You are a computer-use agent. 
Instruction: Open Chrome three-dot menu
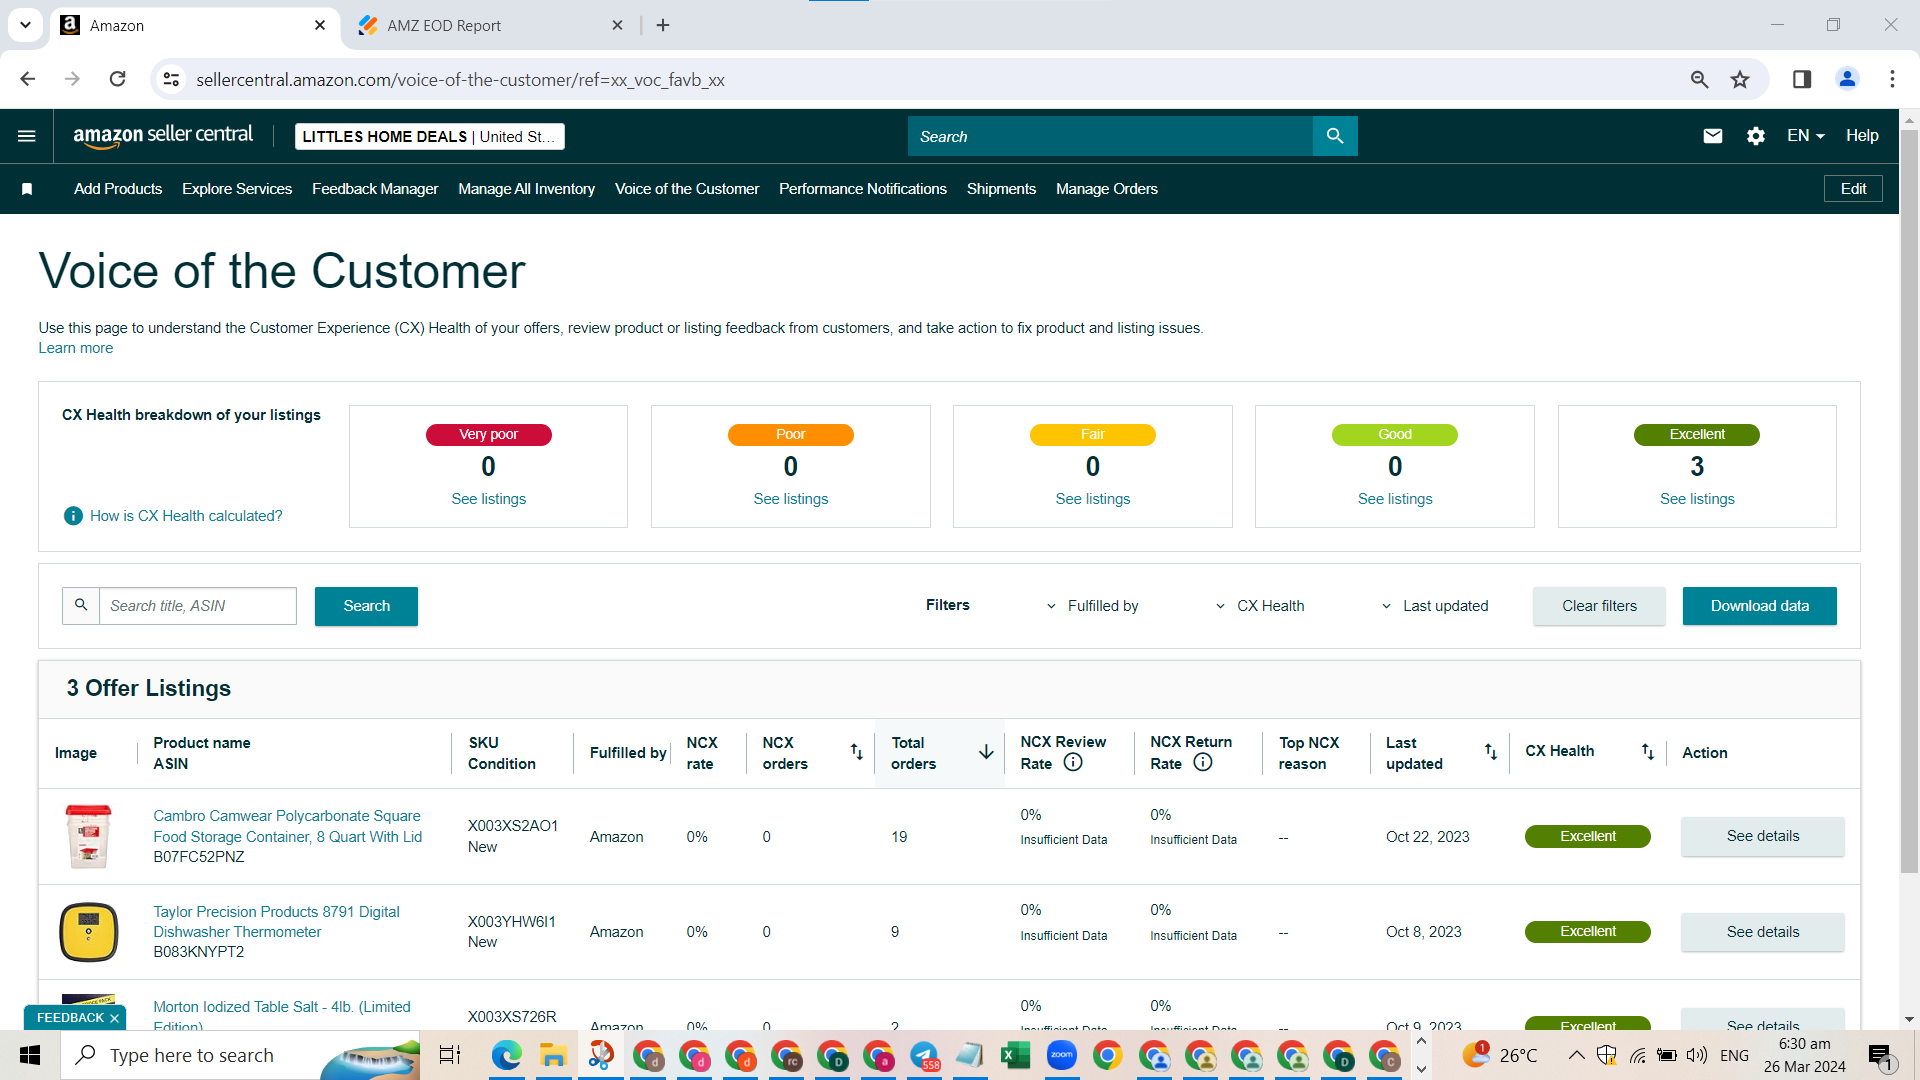1892,79
